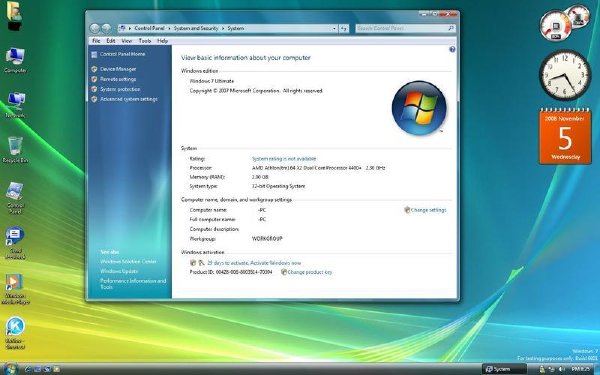The image size is (600, 375).
Task: Click the shield icon beside Device Manager
Action: point(94,69)
